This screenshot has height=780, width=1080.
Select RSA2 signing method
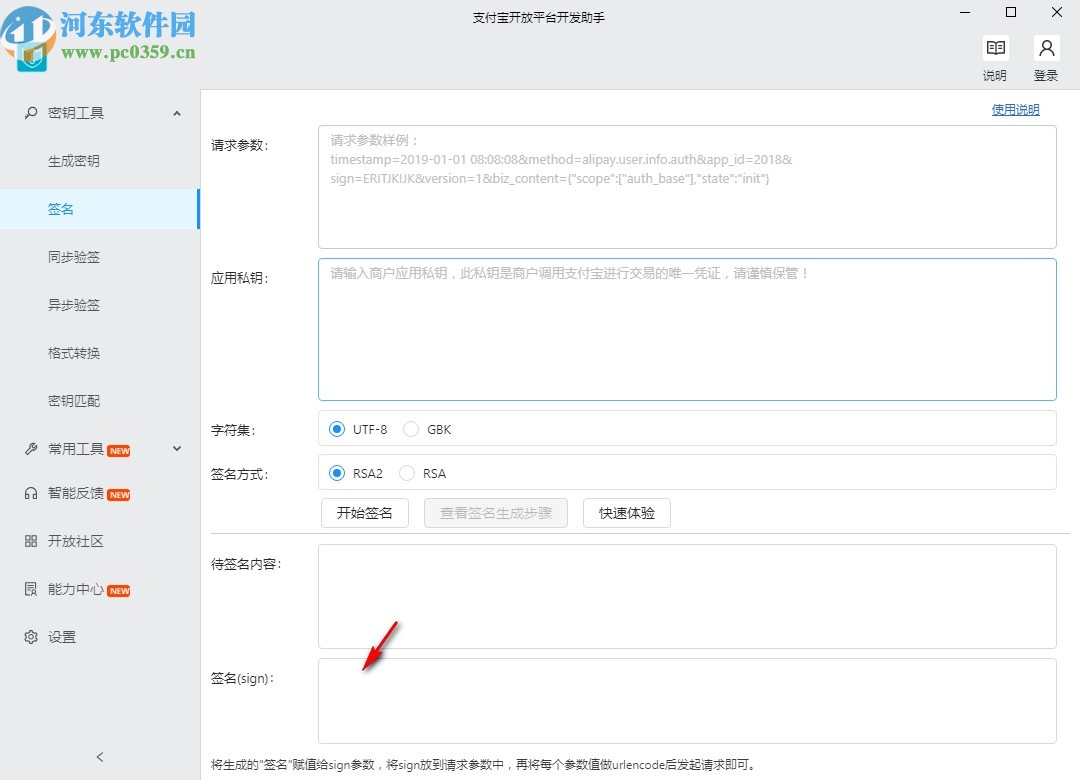point(337,473)
